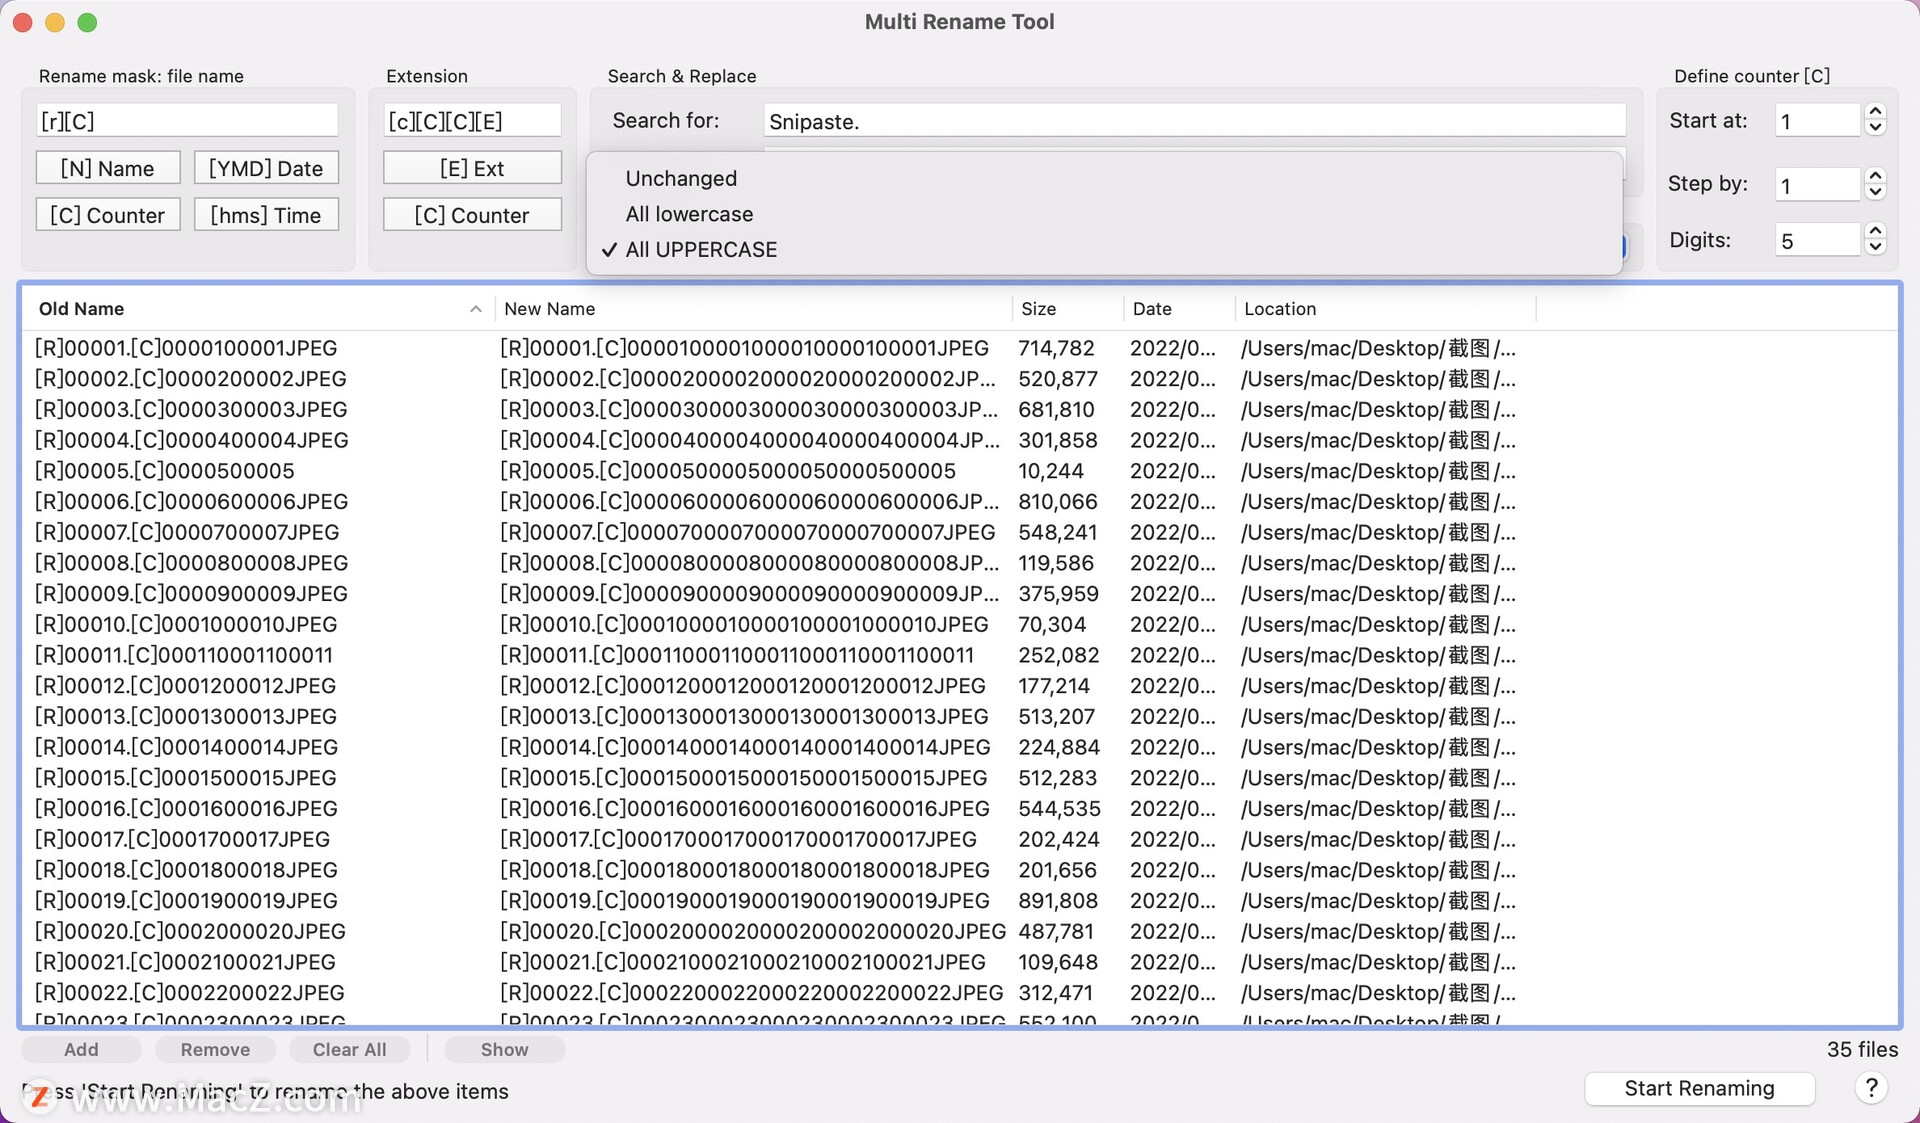Add [C] Counter to file name mask
The width and height of the screenshot is (1920, 1123).
[x=108, y=215]
